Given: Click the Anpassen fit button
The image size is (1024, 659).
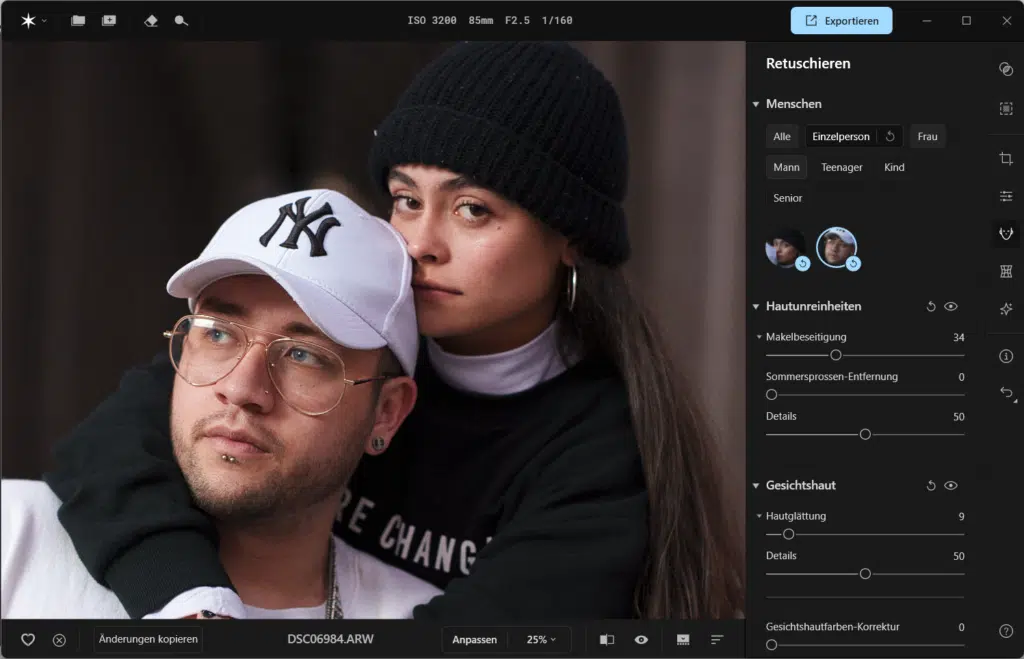Looking at the screenshot, I should point(474,639).
